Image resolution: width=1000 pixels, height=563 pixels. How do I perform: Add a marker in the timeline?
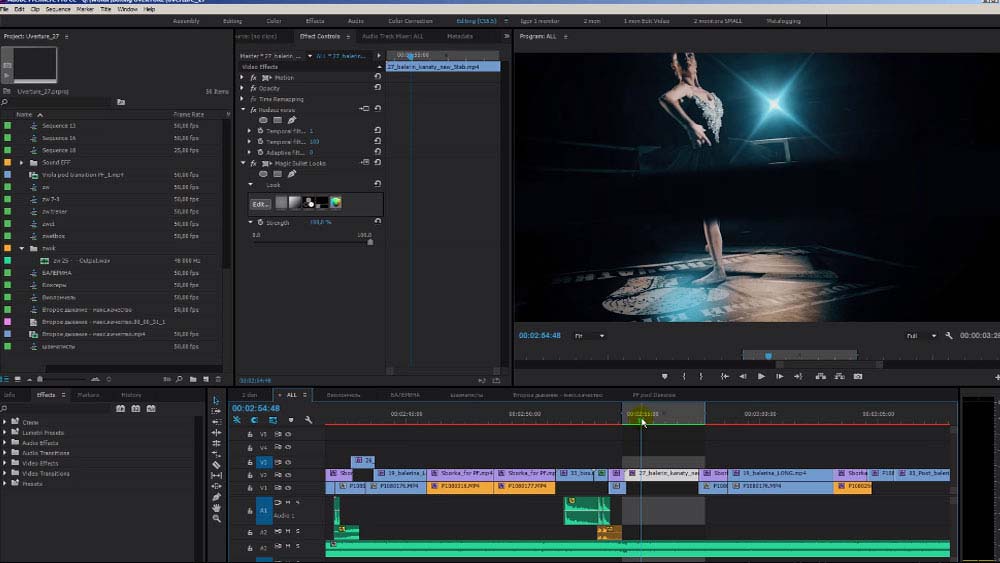click(291, 420)
